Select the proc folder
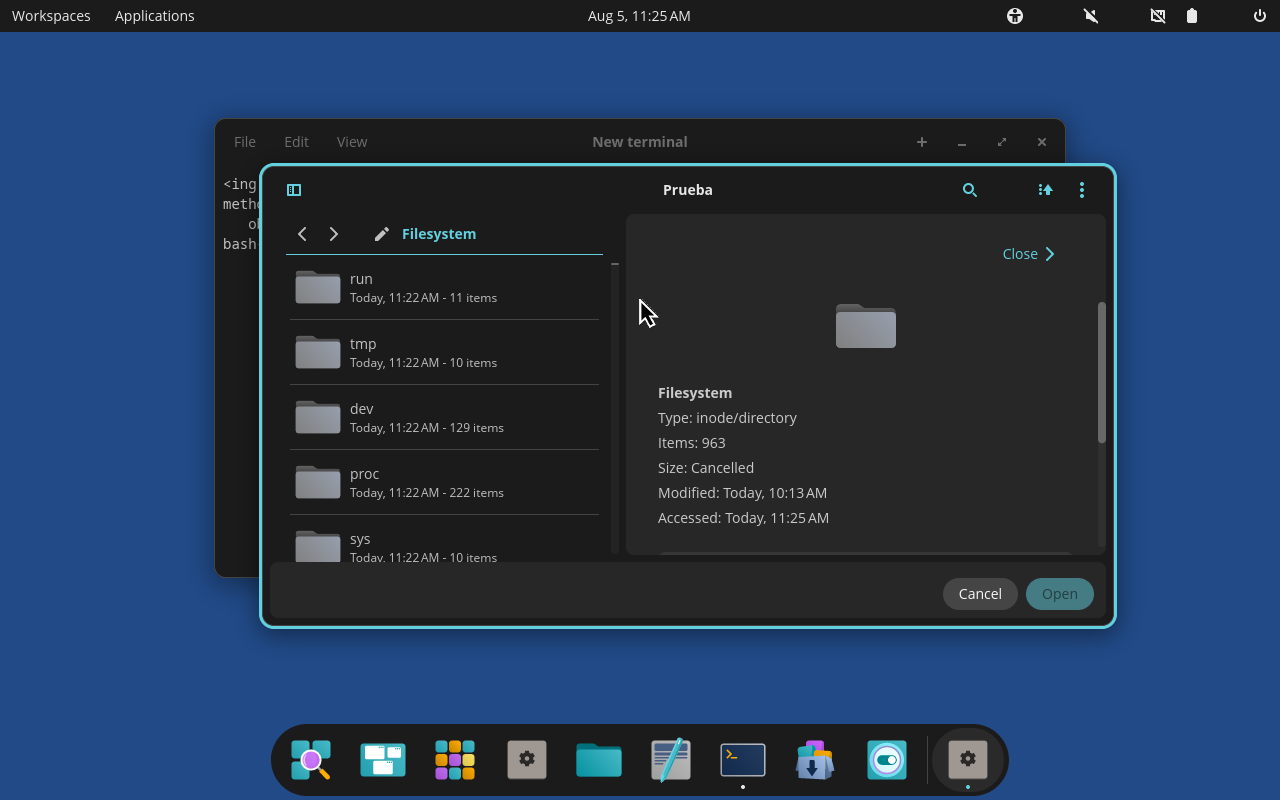 tap(444, 482)
